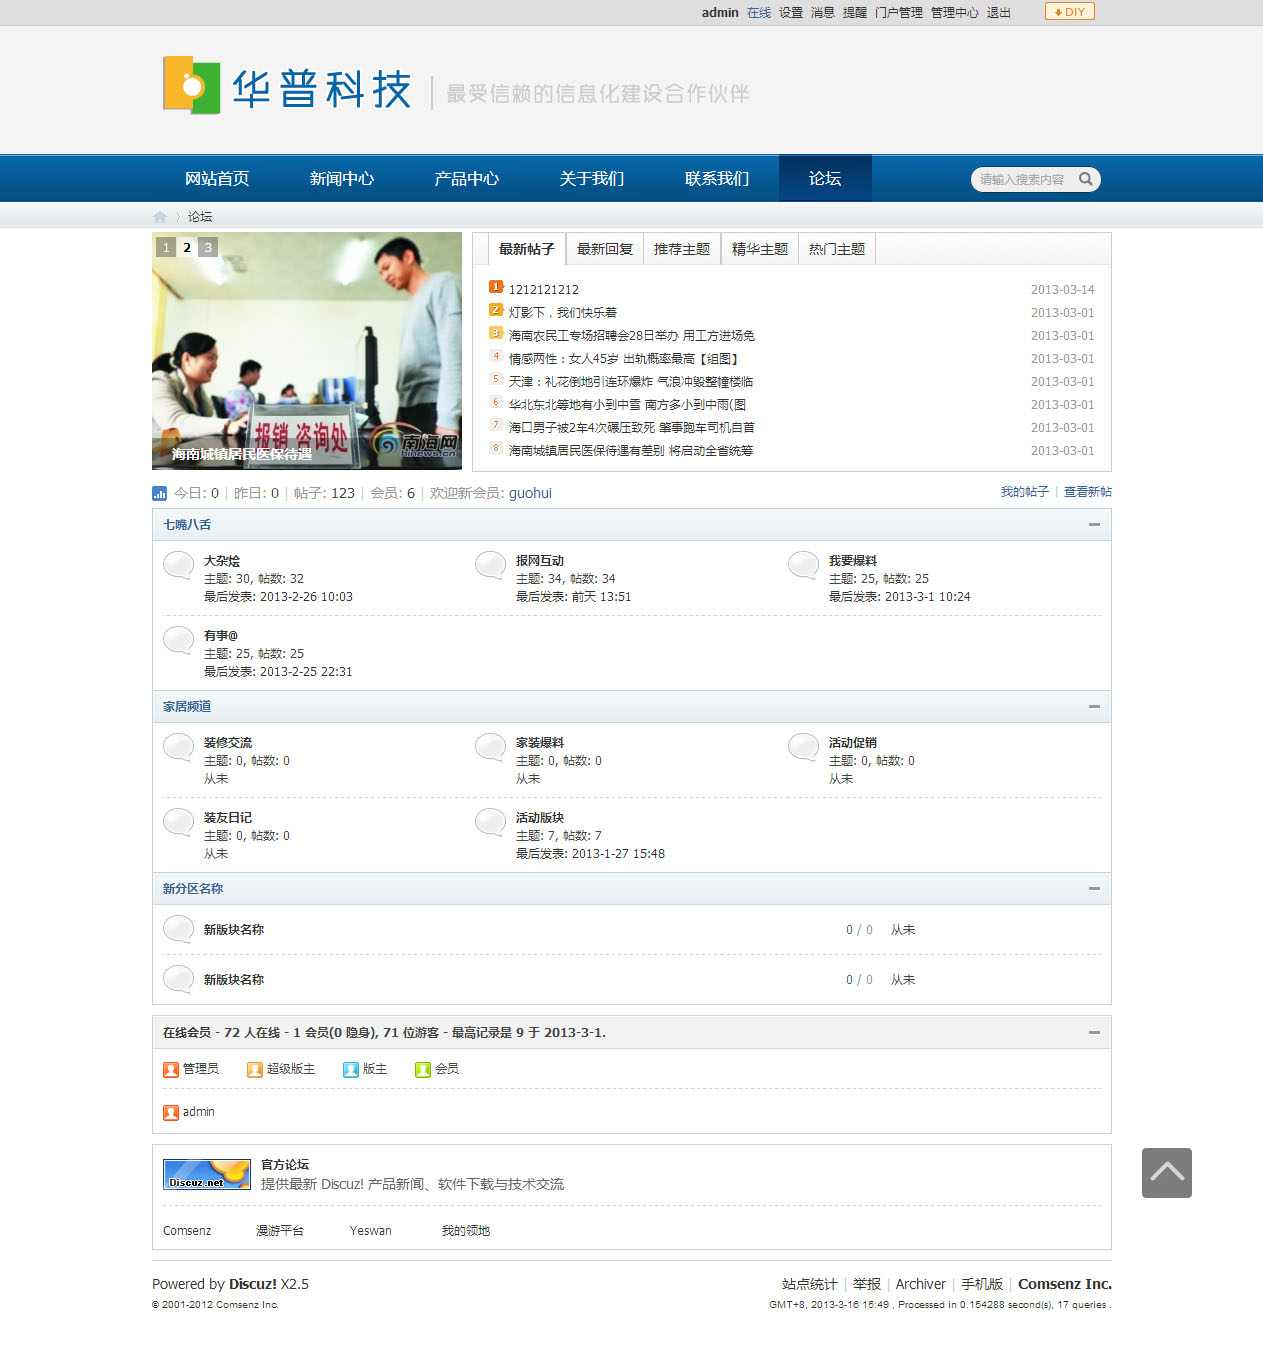Viewport: 1263px width, 1364px height.
Task: Open the 官方论坛 link
Action: pos(285,1165)
